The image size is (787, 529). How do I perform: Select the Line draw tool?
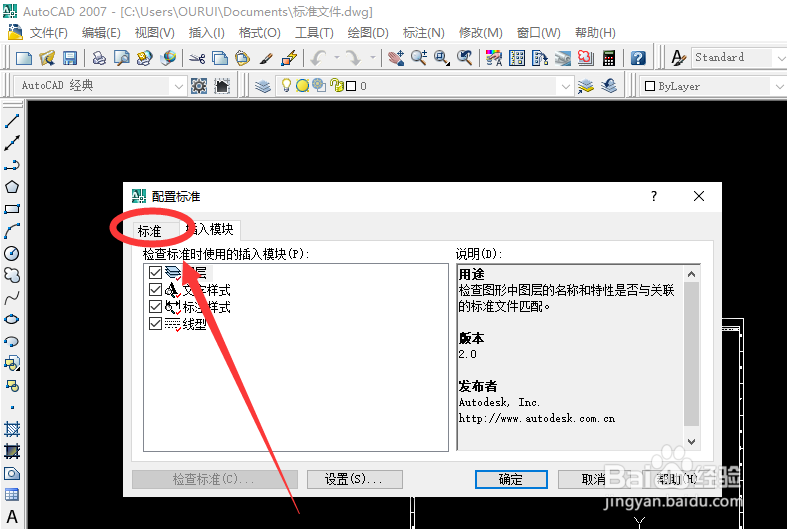[12, 121]
